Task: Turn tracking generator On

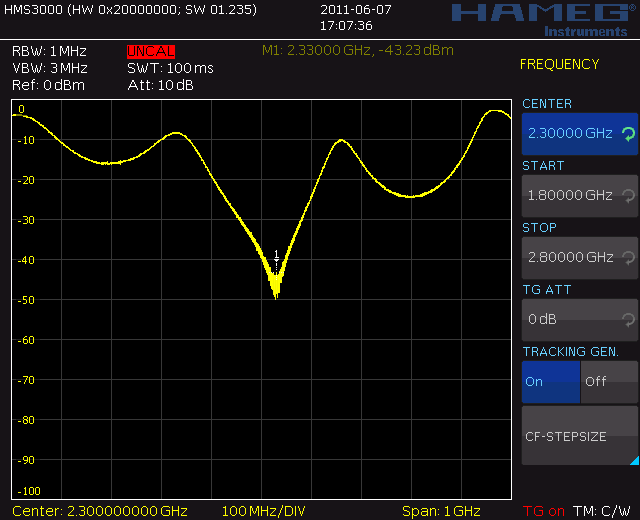Action: tap(550, 382)
